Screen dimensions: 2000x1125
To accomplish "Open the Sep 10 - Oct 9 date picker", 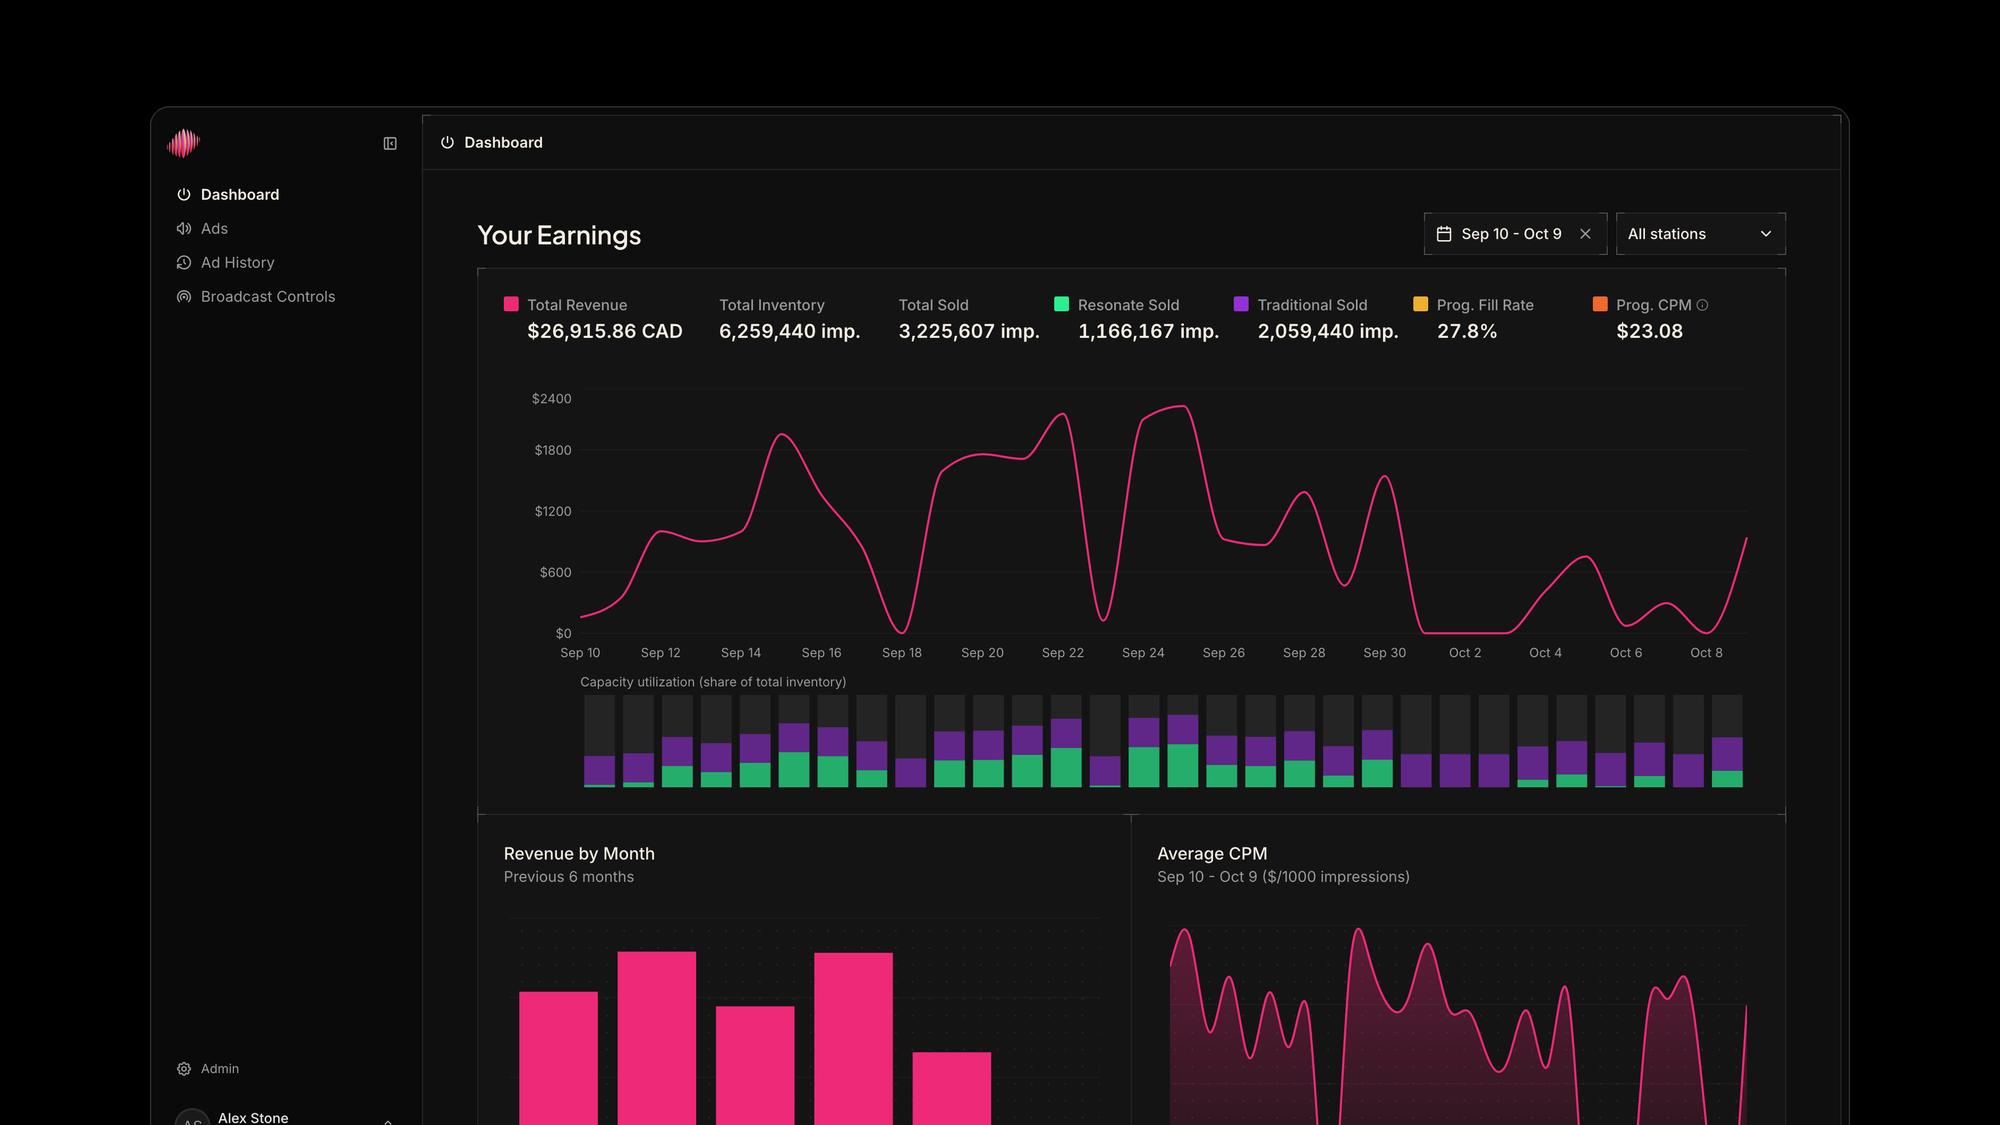I will 1515,234.
